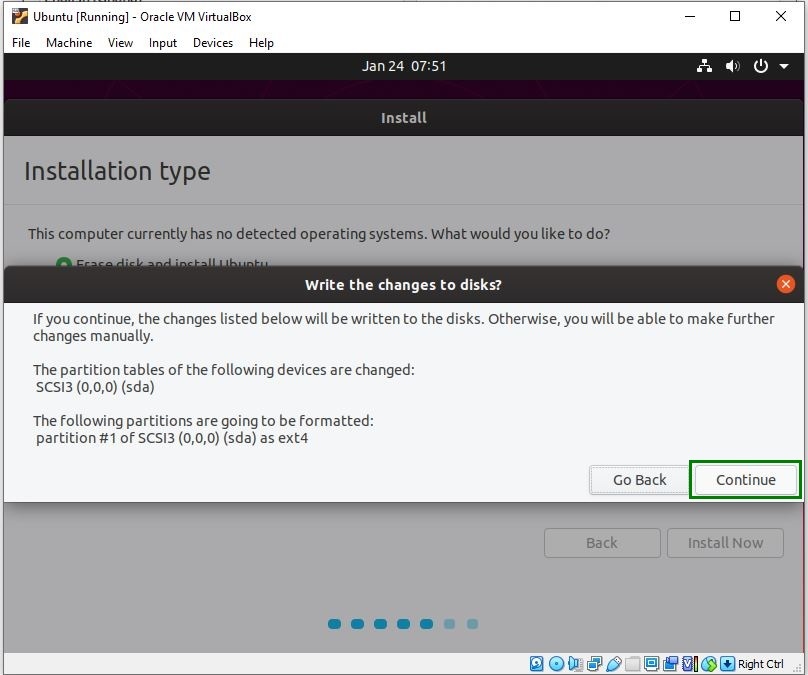Click the VirtualBox hard disk activity icon
This screenshot has height=675, width=808.
click(536, 664)
